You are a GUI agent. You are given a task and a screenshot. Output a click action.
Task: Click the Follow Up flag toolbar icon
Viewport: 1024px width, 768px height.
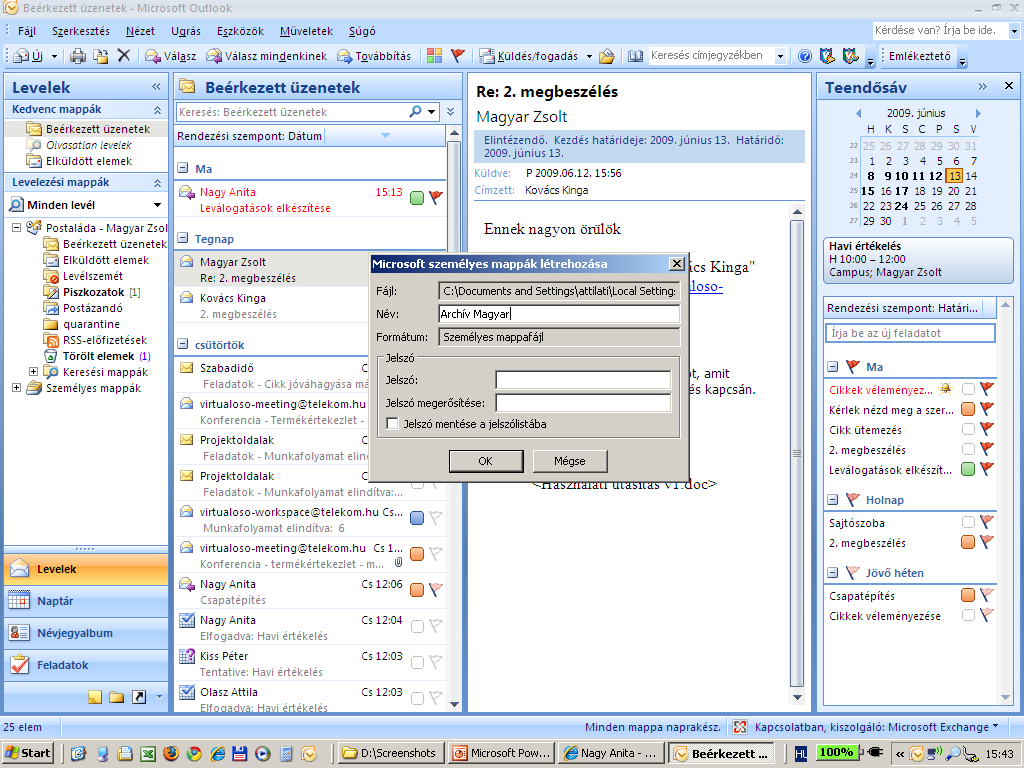click(x=457, y=56)
